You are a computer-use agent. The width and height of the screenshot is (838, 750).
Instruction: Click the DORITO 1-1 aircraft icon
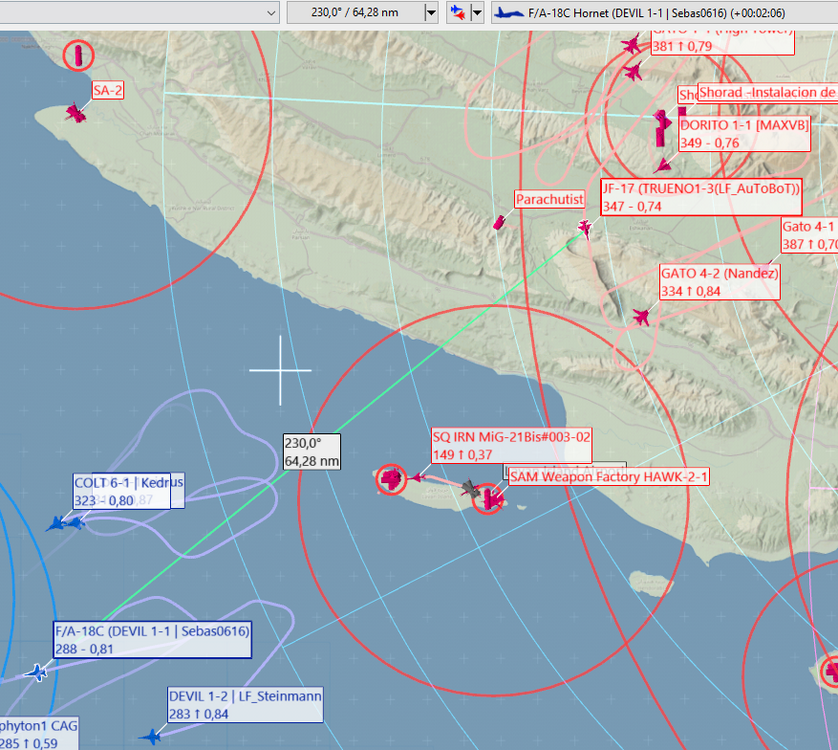point(662,165)
